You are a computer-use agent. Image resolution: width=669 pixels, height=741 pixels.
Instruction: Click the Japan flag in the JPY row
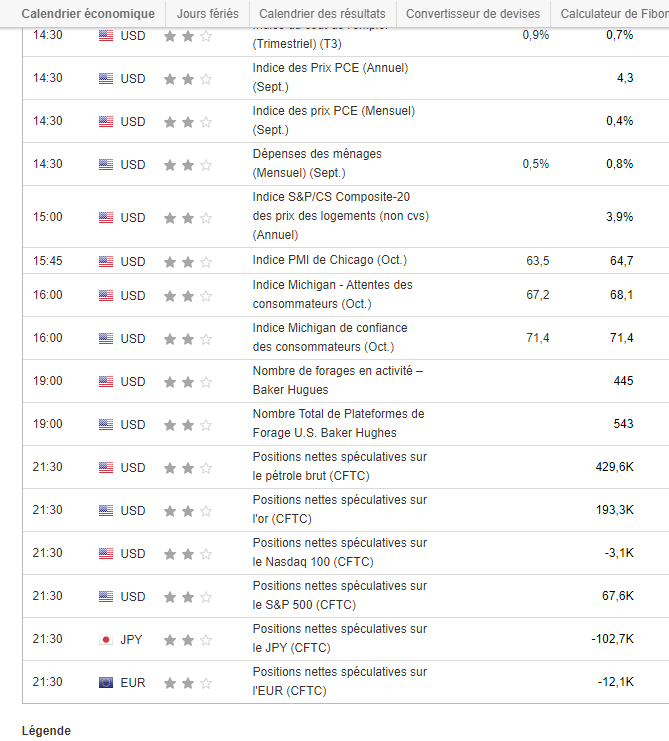point(106,639)
